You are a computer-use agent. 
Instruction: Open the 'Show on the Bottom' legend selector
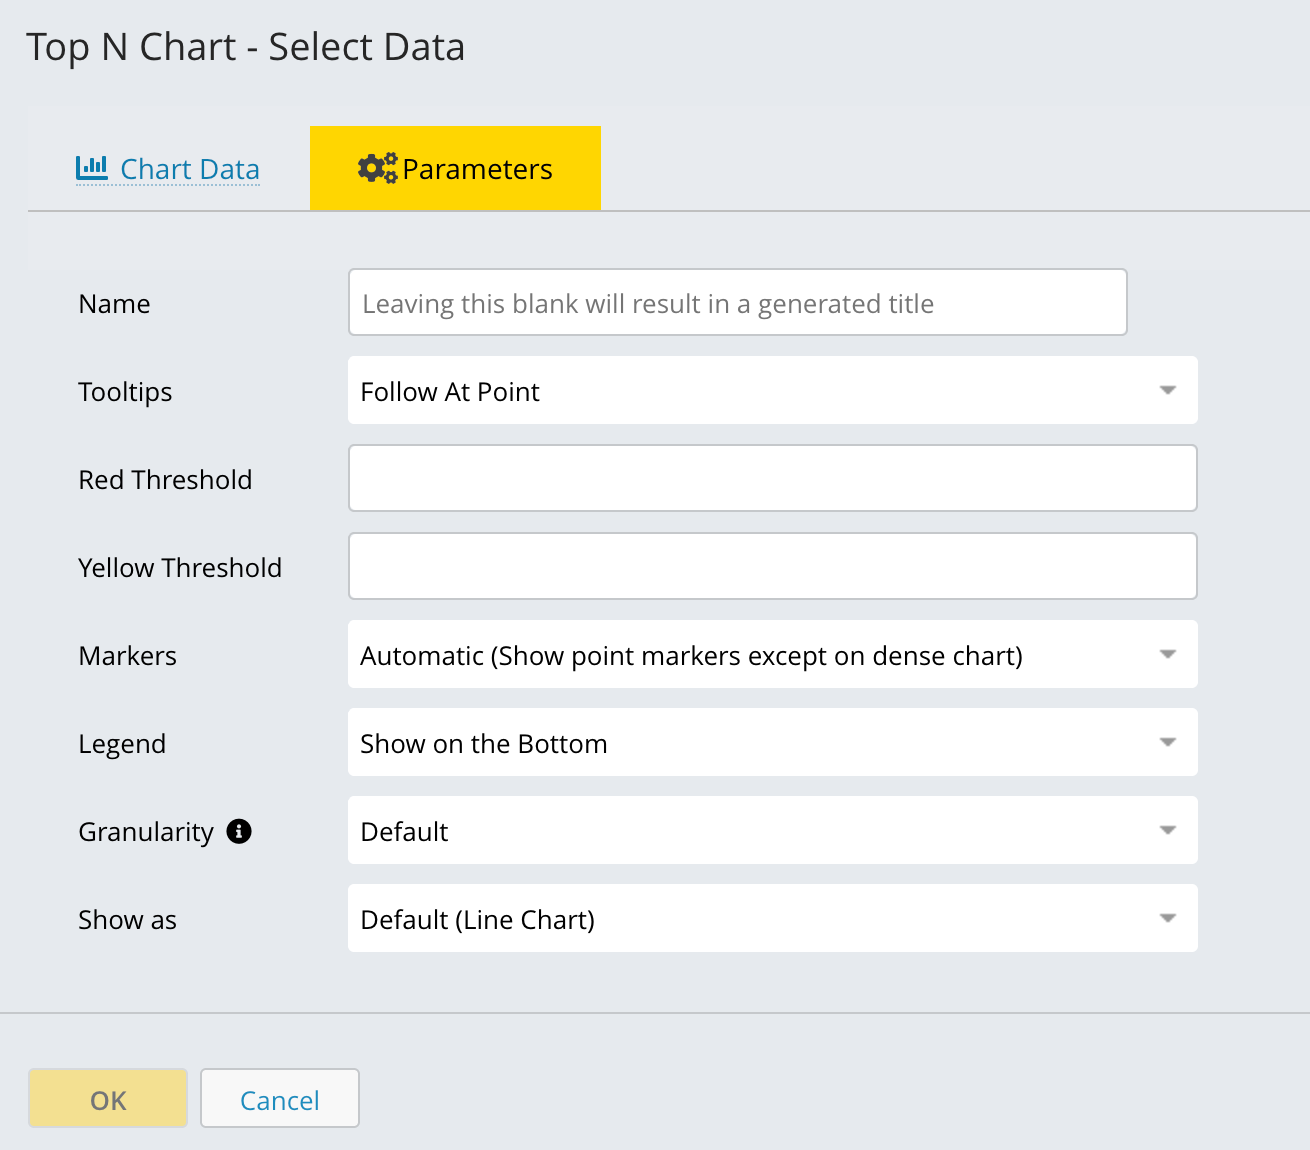[x=750, y=743]
